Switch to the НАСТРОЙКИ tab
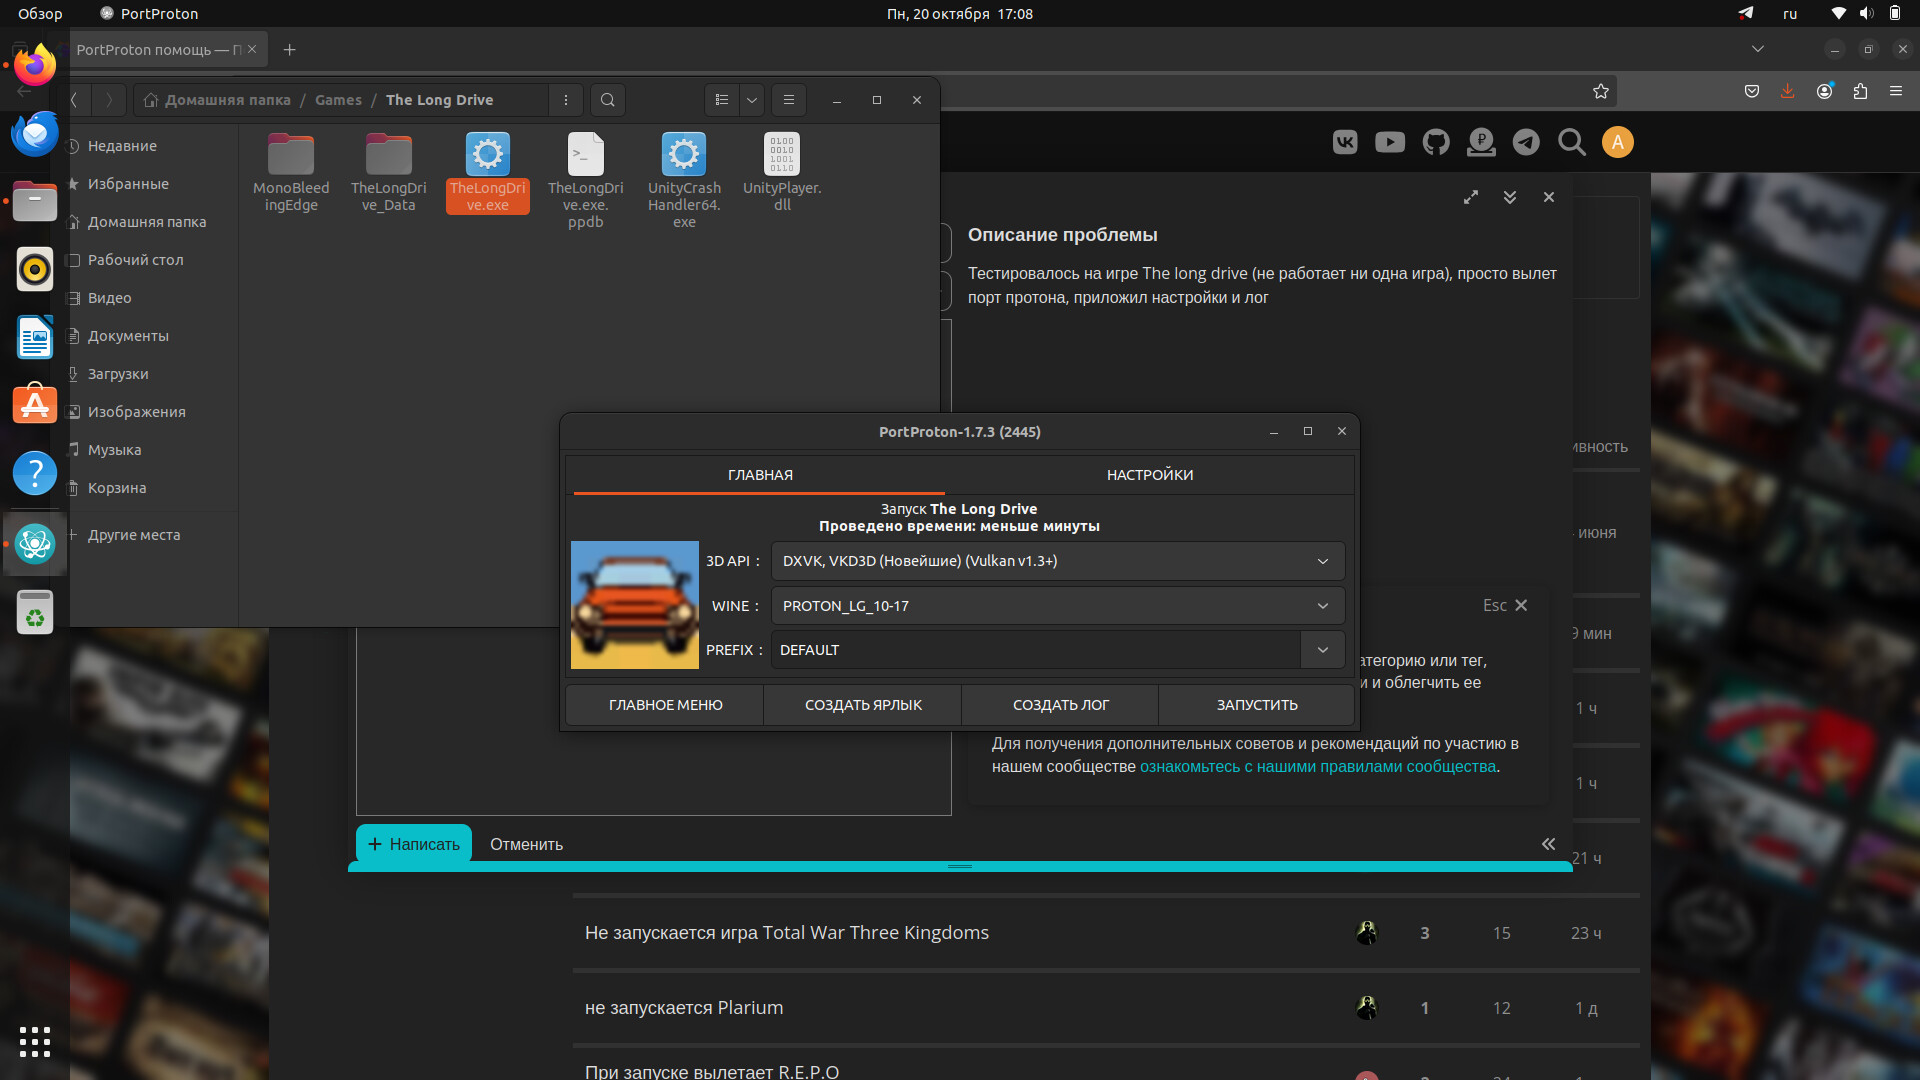Screen dimensions: 1920x1080 click(x=1149, y=475)
